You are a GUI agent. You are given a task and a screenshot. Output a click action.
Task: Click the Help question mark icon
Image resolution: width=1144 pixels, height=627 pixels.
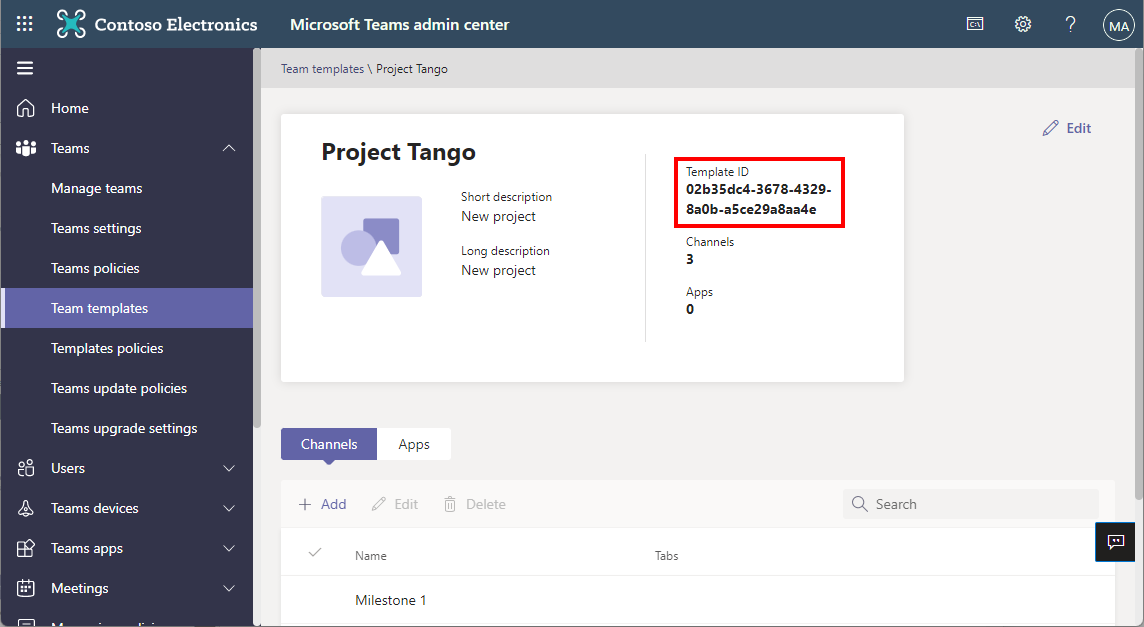[x=1070, y=24]
